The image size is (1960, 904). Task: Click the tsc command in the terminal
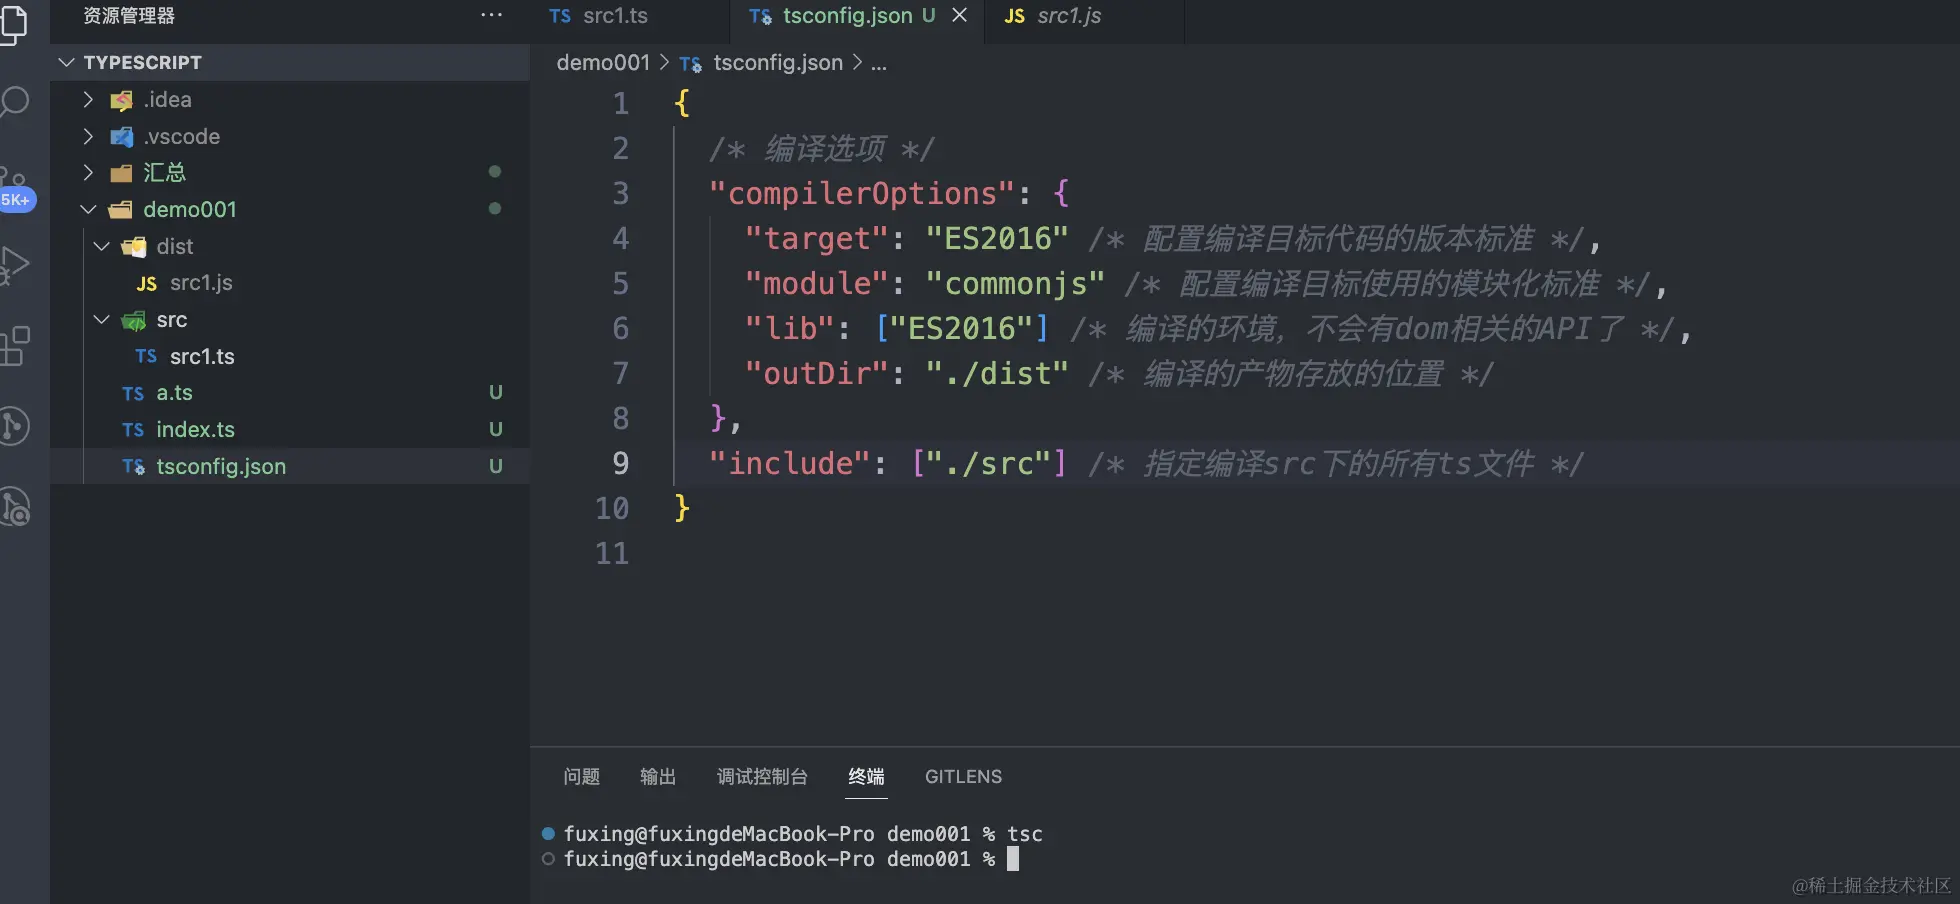click(1025, 834)
